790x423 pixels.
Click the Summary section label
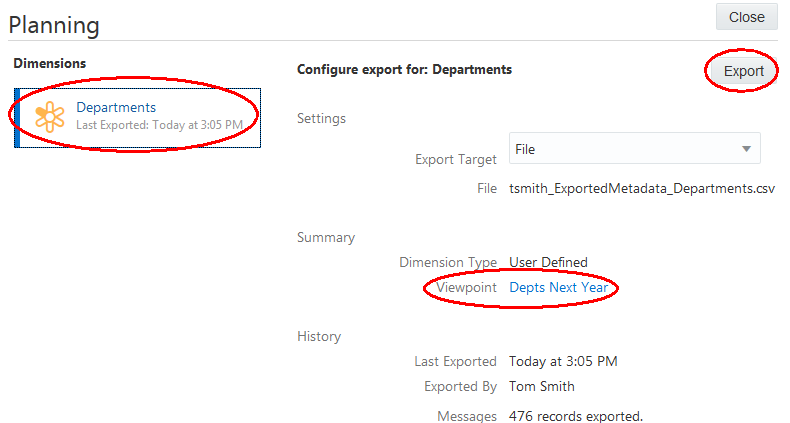[x=325, y=238]
